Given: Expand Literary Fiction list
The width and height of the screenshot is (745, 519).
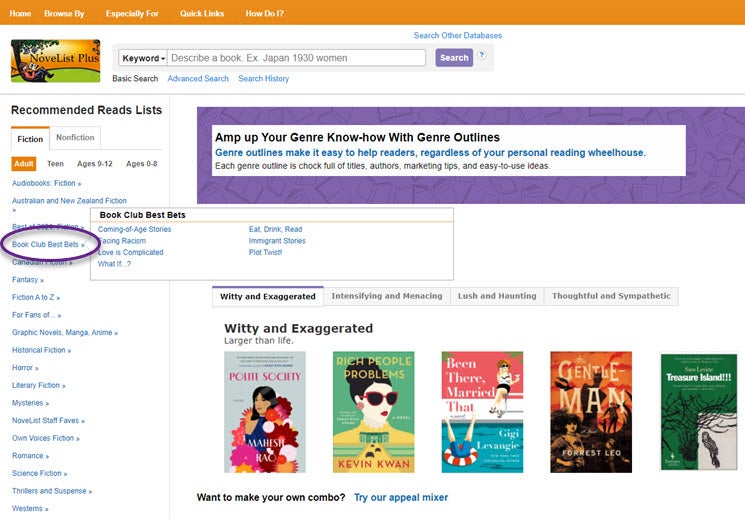Looking at the screenshot, I should coord(38,385).
